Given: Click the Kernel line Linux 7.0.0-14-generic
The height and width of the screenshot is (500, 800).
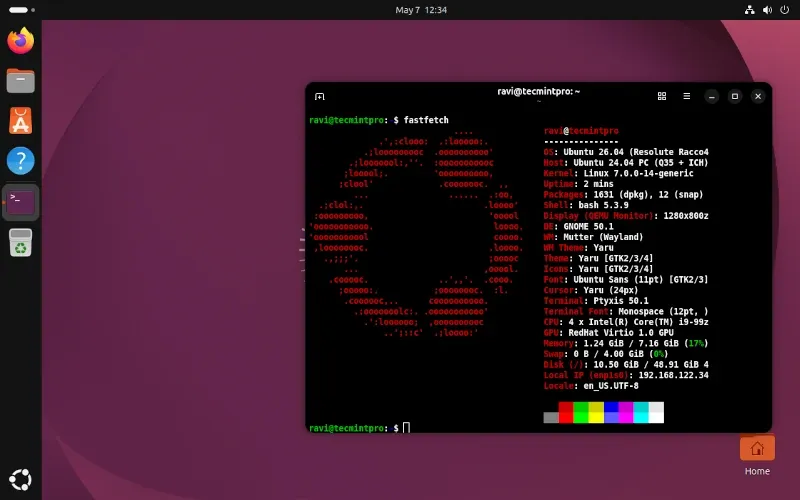Looking at the screenshot, I should pos(618,173).
